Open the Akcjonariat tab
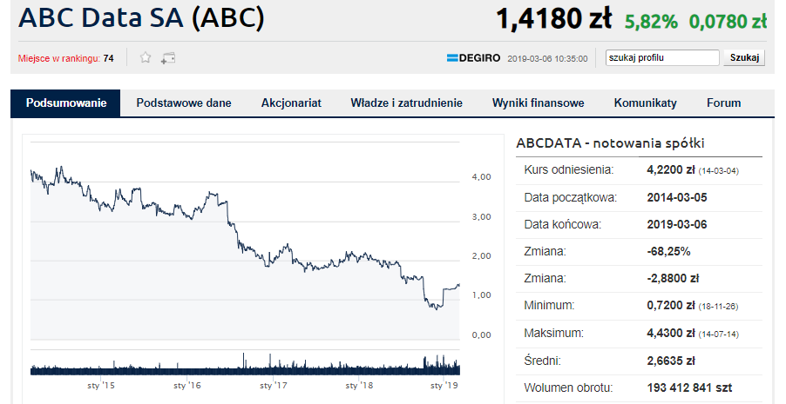This screenshot has height=404, width=786. [291, 103]
